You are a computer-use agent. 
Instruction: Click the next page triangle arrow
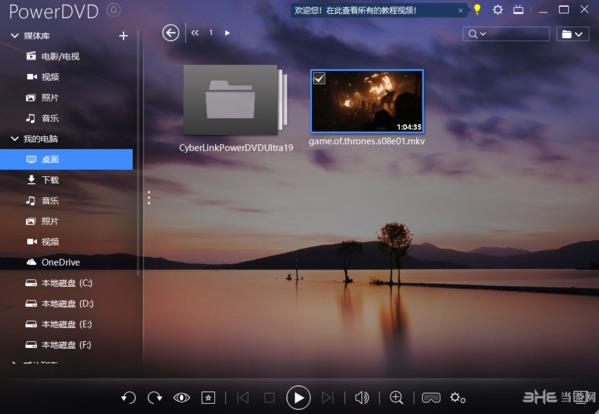pos(227,33)
